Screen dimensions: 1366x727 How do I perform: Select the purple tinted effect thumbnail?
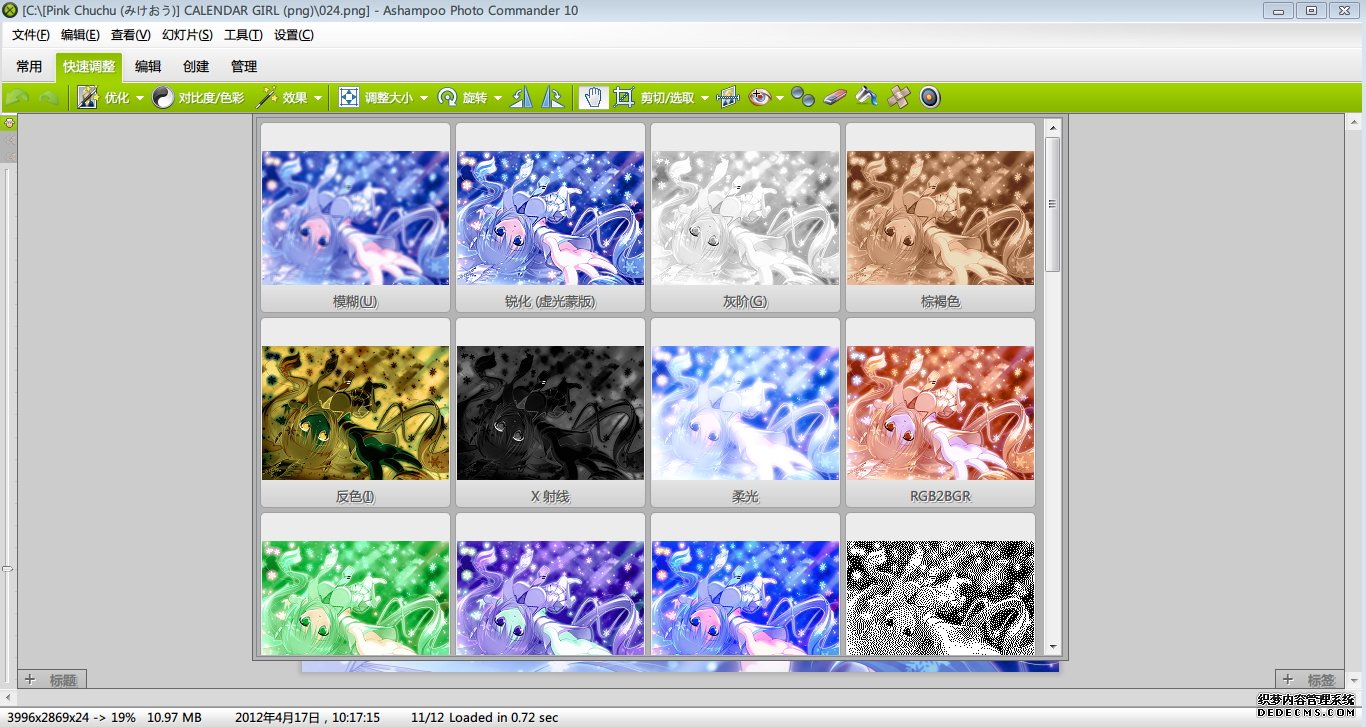click(550, 584)
